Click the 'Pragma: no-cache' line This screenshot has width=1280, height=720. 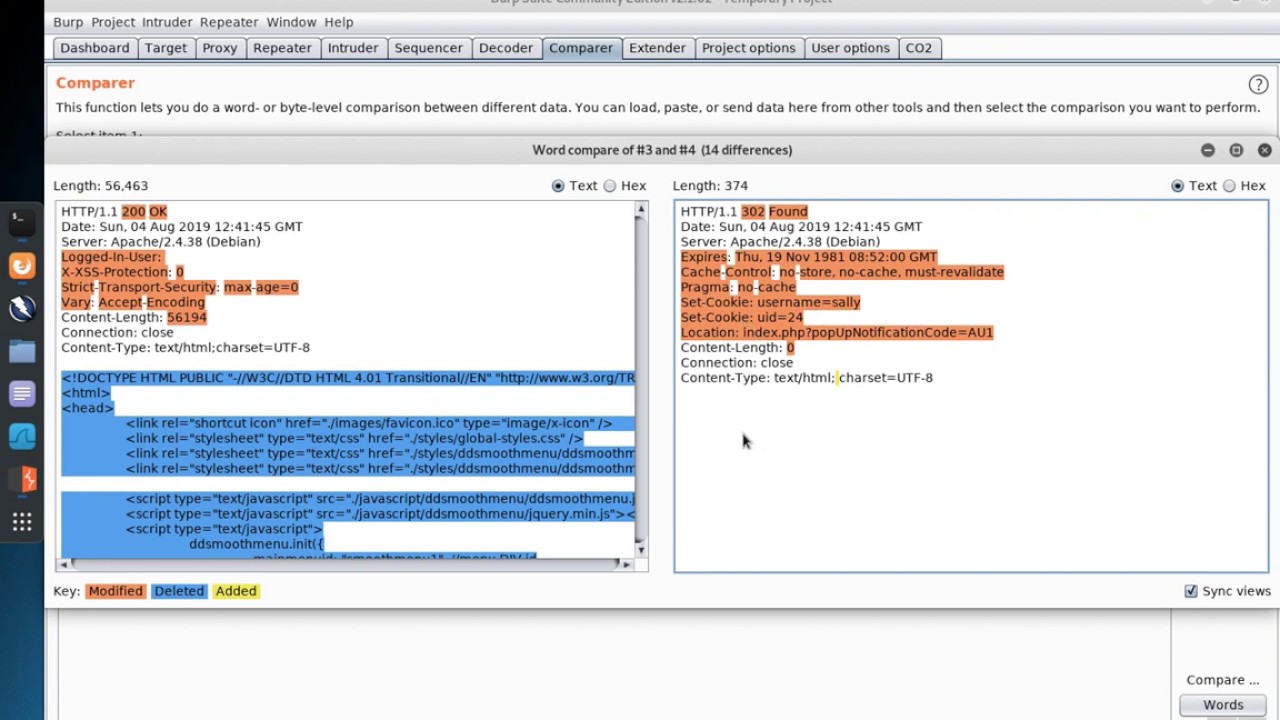pyautogui.click(x=738, y=287)
